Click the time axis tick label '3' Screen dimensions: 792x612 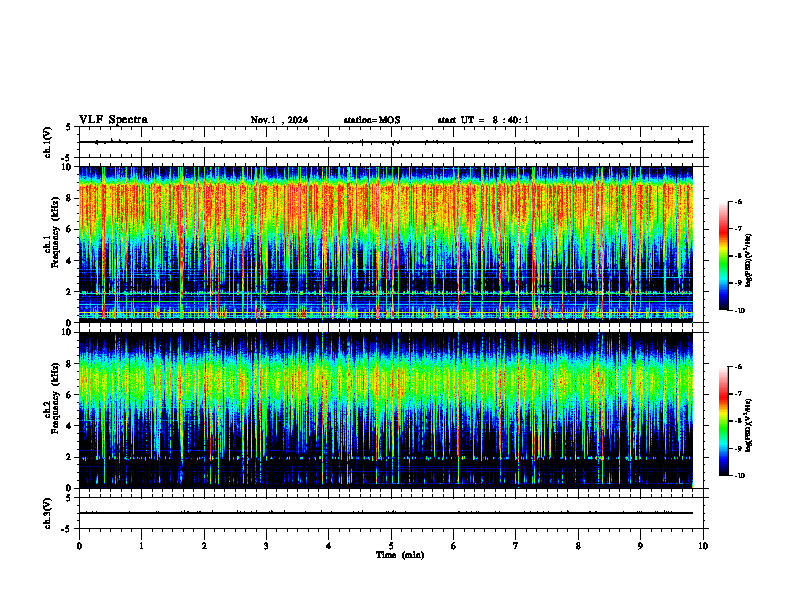point(266,546)
